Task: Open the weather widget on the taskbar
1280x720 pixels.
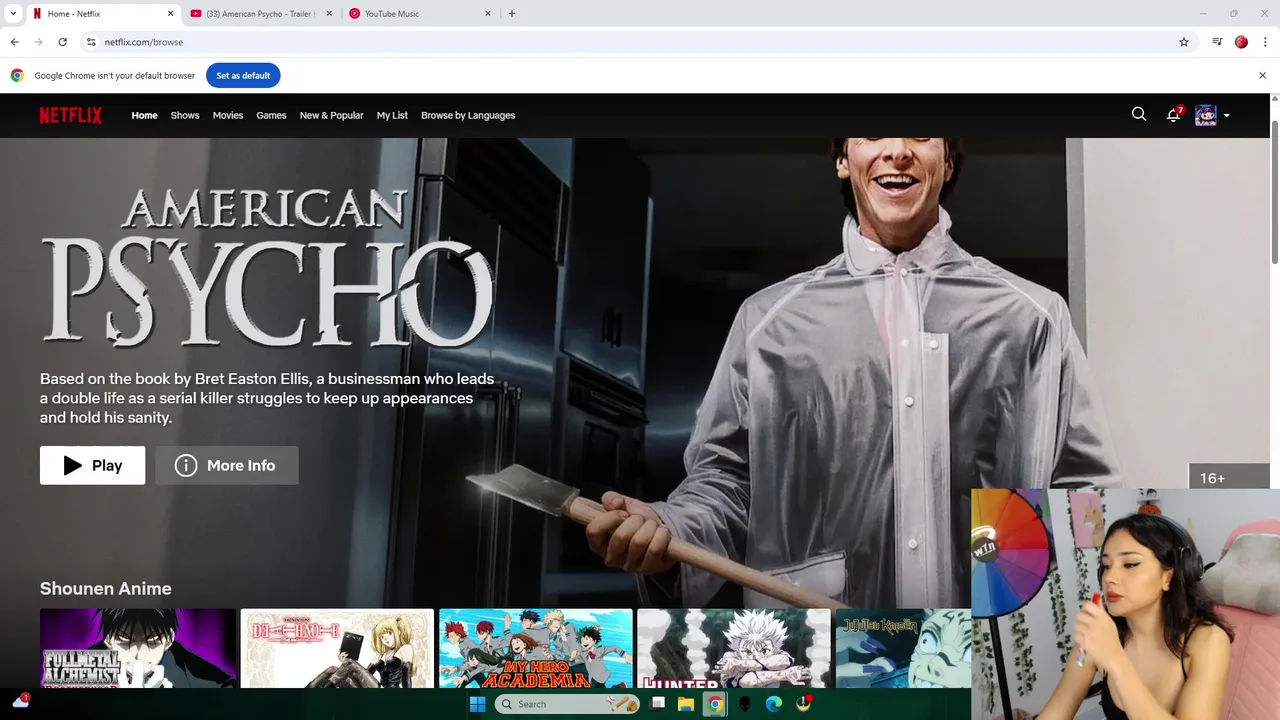Action: click(20, 702)
